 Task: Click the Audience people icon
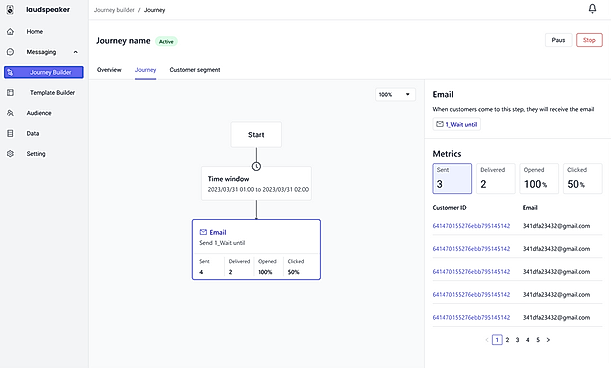point(11,113)
